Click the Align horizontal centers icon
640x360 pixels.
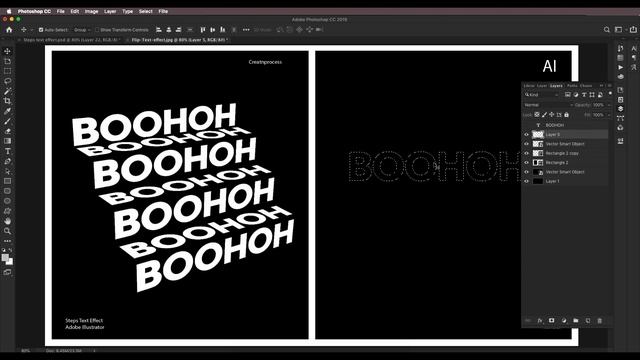coord(169,30)
